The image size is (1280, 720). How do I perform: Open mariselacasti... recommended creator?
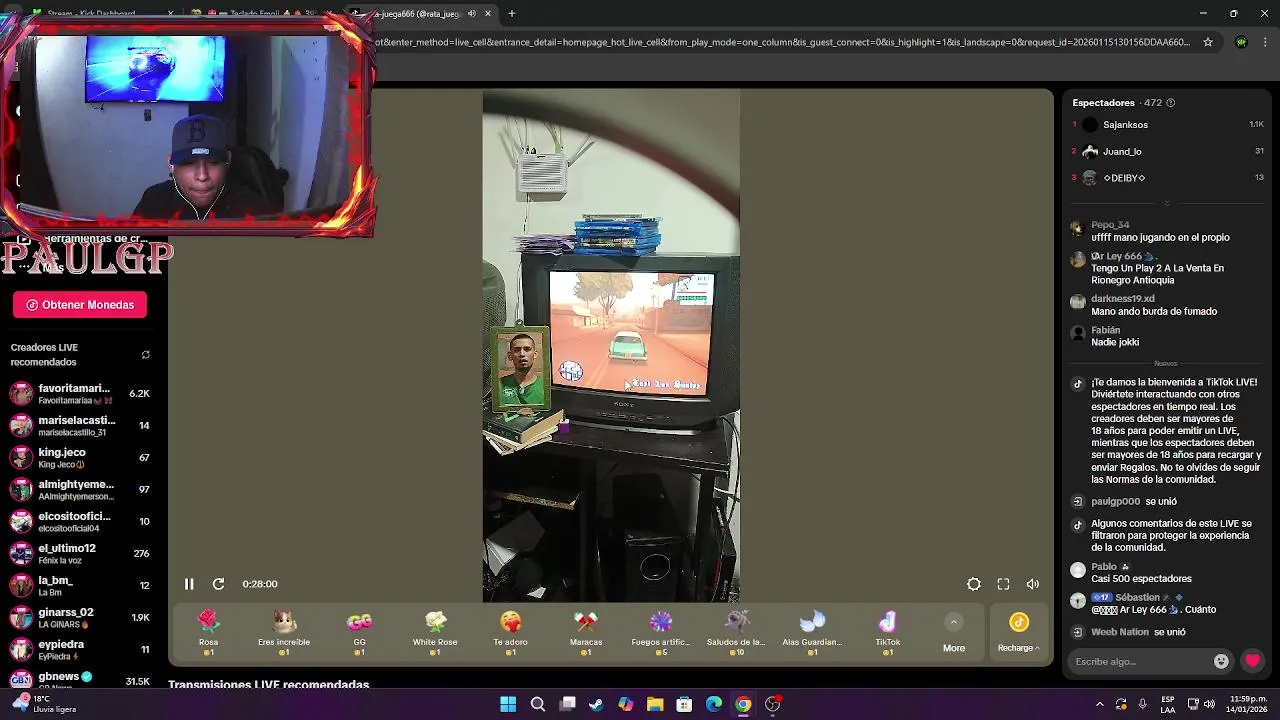[x=80, y=426]
